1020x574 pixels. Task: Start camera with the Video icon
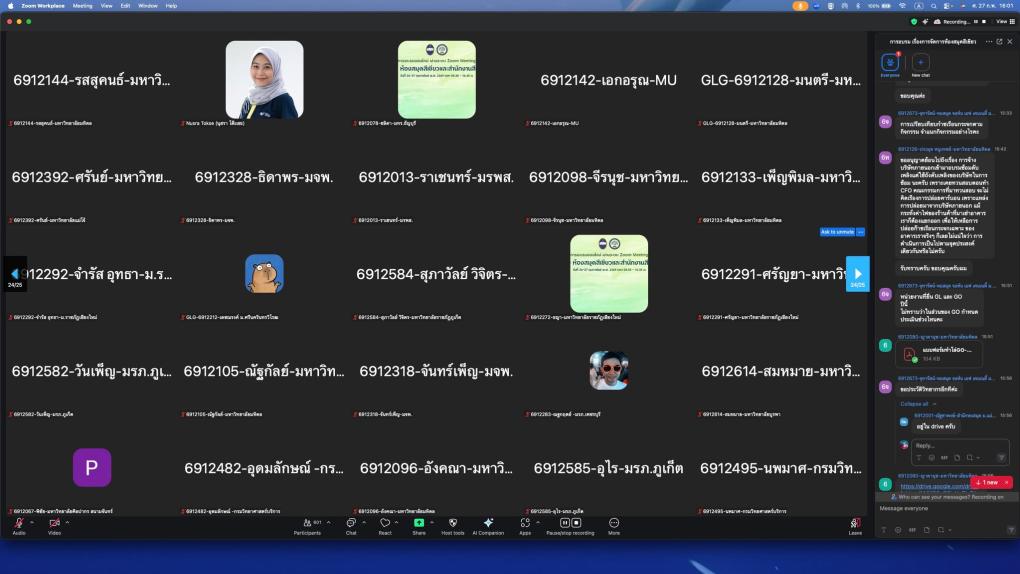coord(54,523)
